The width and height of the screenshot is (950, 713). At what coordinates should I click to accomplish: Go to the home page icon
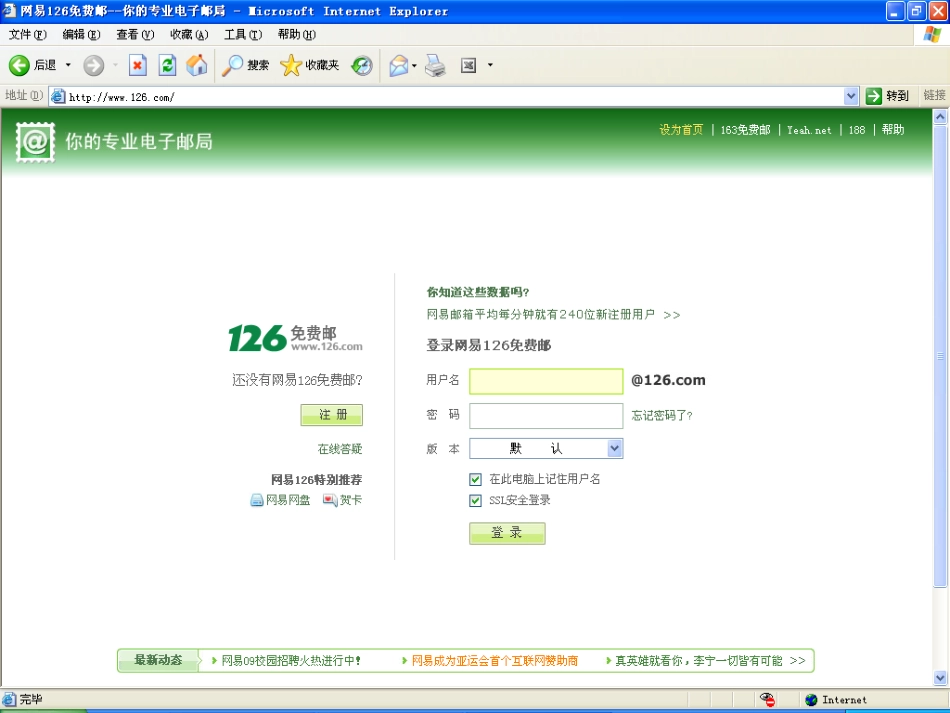[x=196, y=65]
